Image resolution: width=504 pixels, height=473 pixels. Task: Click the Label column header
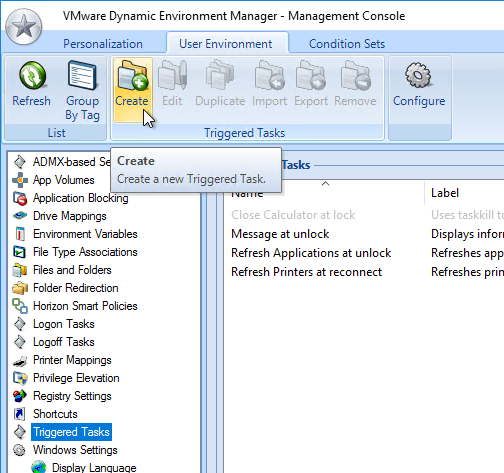(445, 193)
